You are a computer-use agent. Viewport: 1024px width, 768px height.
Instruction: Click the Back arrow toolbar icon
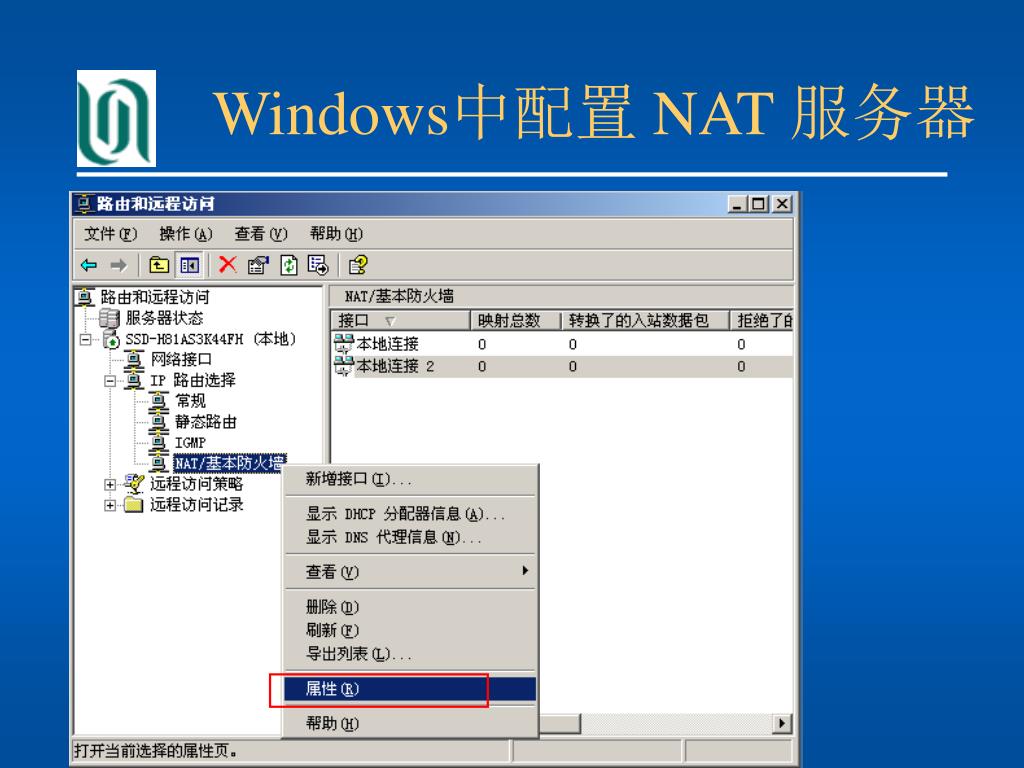pos(89,265)
